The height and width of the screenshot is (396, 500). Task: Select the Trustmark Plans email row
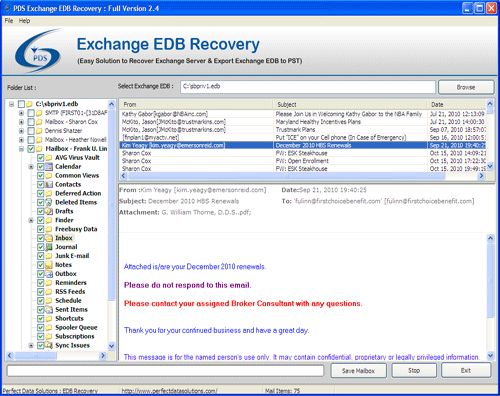(303, 130)
